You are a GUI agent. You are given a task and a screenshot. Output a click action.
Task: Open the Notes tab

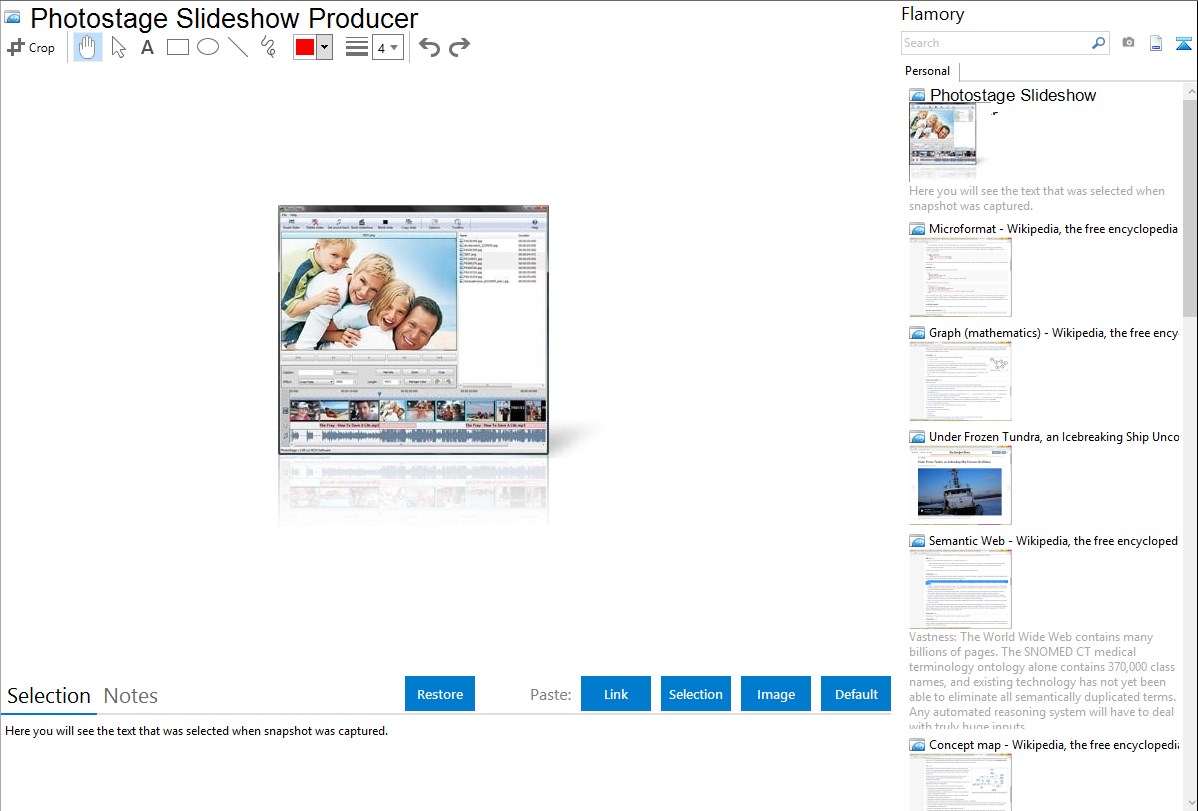(x=131, y=696)
